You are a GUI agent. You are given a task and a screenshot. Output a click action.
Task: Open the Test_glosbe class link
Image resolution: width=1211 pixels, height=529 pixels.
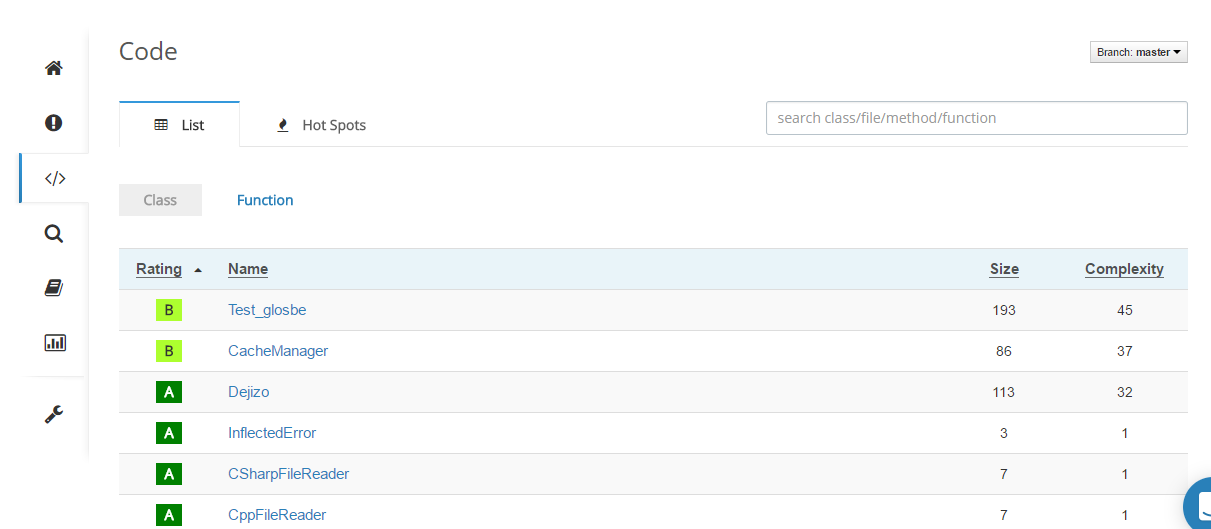[x=267, y=310]
